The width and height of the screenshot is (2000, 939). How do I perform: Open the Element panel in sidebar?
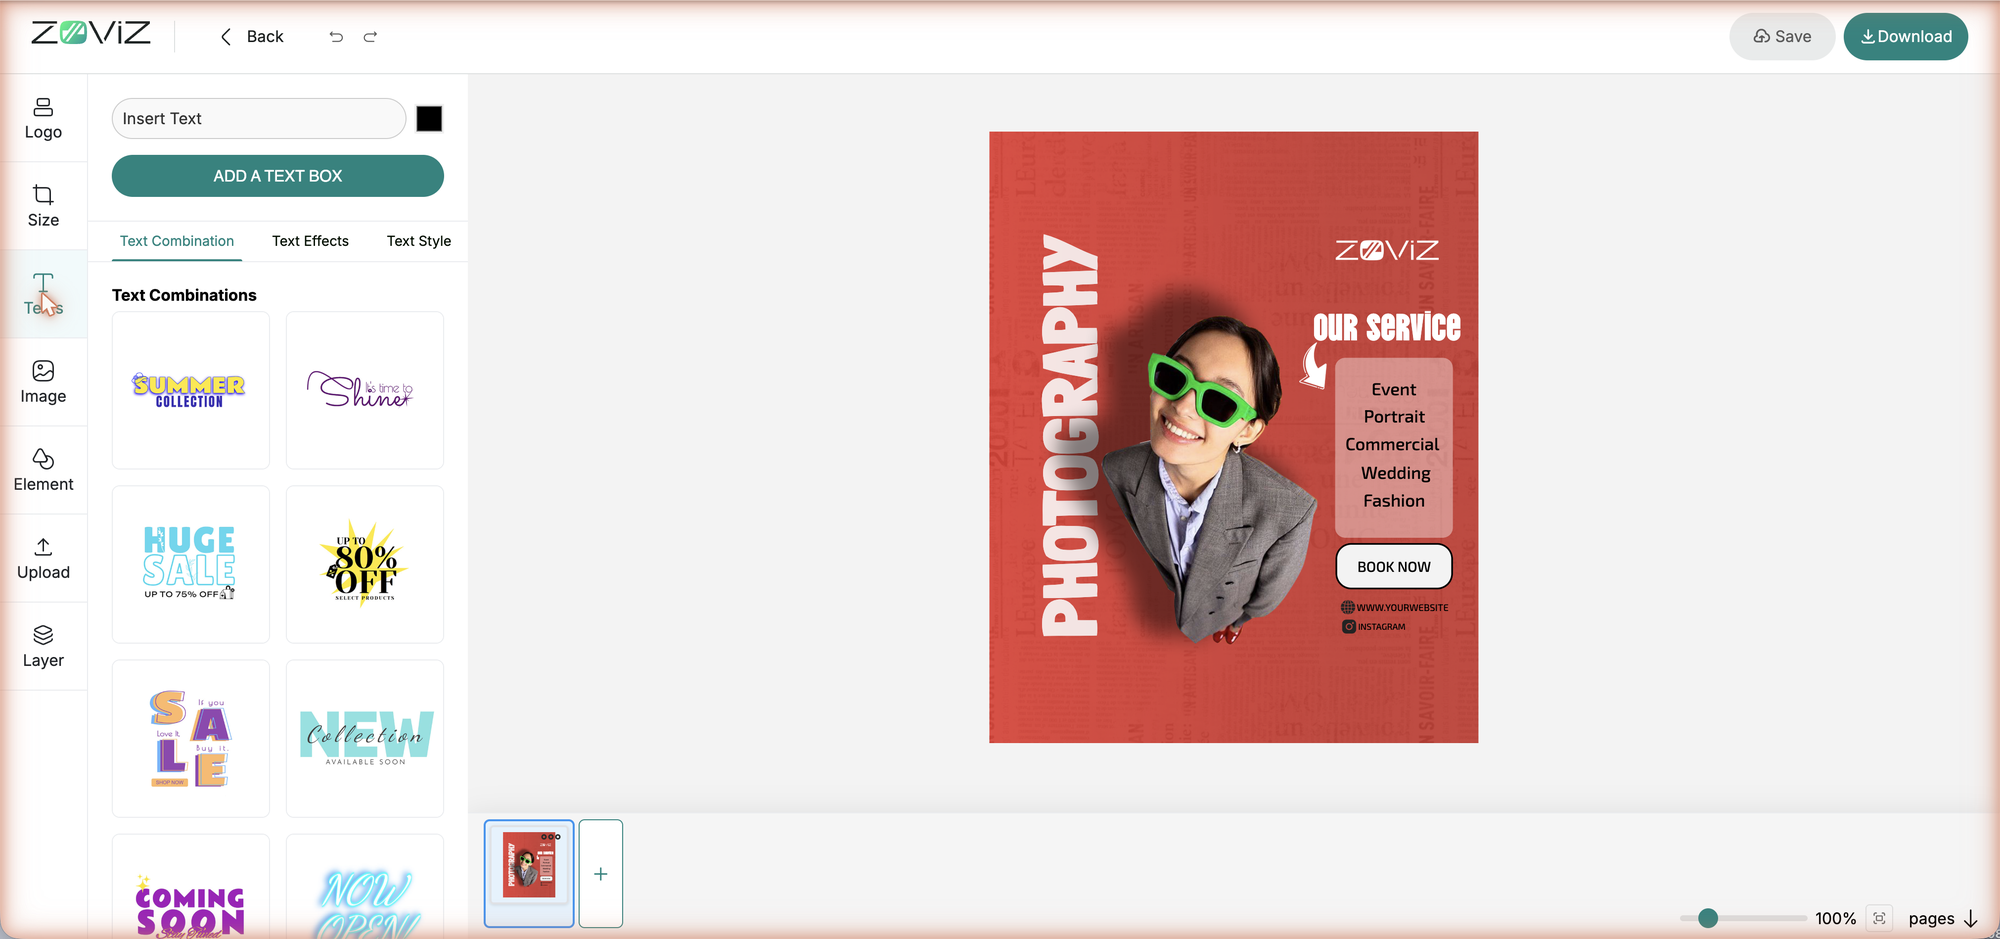tap(43, 471)
